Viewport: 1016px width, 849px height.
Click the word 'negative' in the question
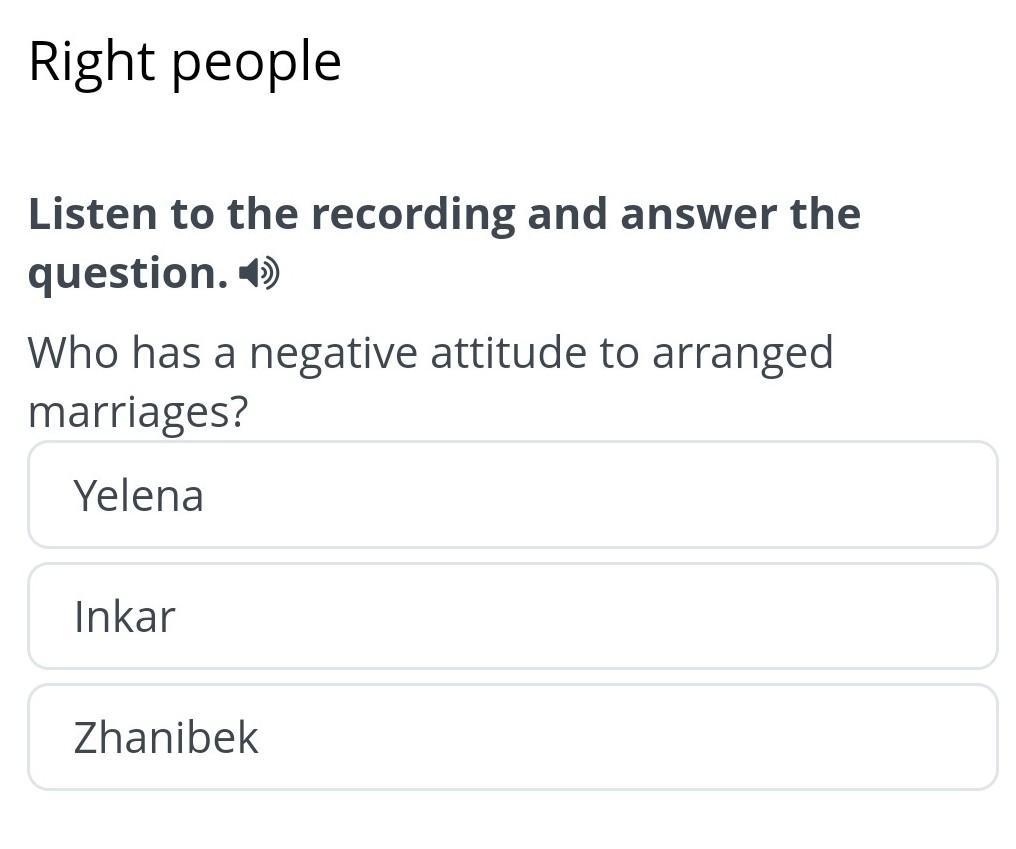click(333, 354)
